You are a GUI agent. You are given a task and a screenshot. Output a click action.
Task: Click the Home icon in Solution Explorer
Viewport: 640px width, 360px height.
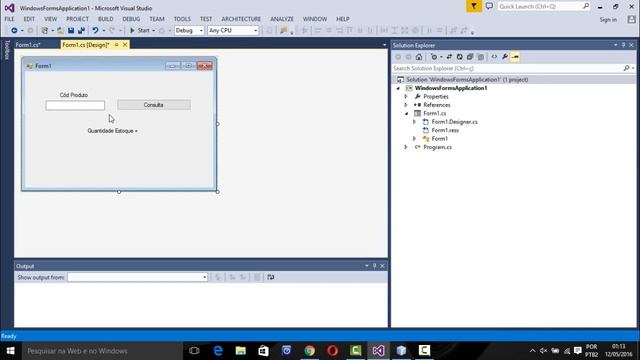[x=419, y=57]
